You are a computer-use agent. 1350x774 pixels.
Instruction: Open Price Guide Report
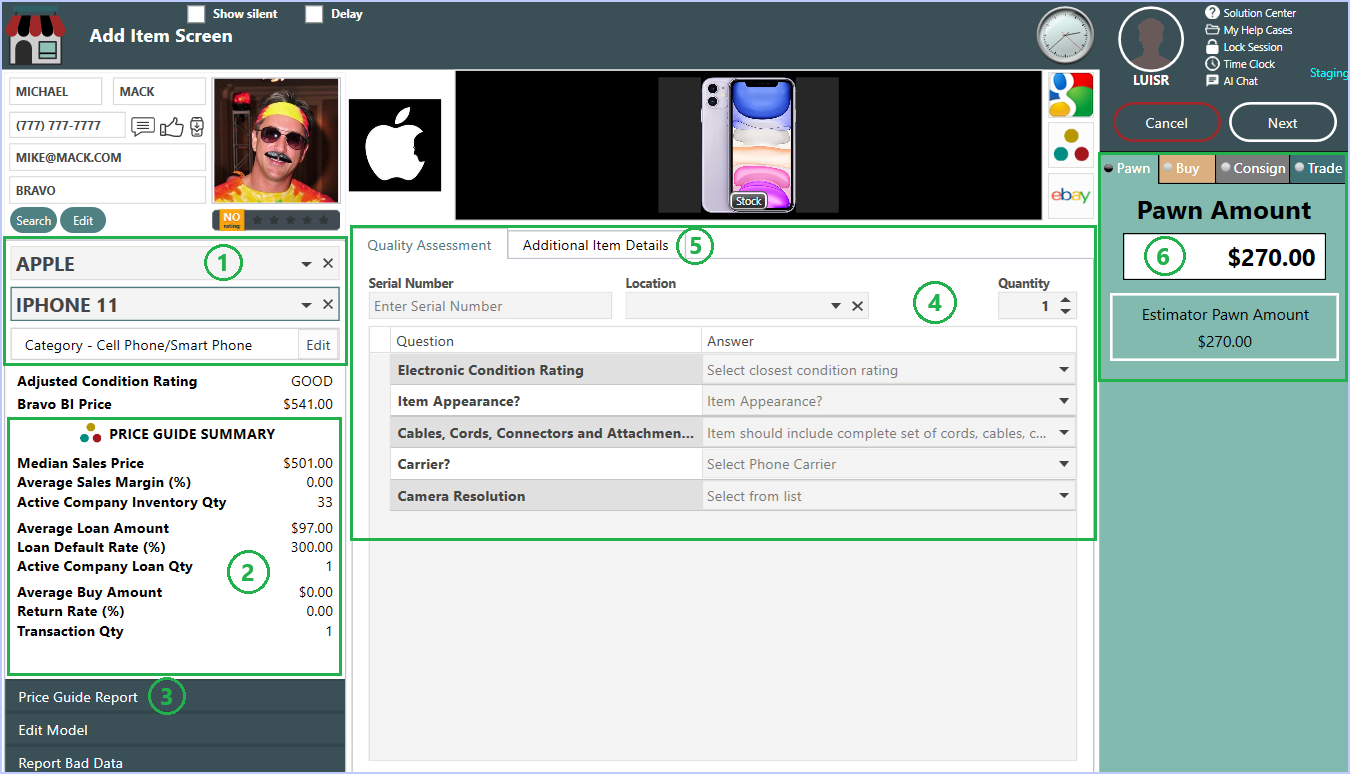pos(78,697)
